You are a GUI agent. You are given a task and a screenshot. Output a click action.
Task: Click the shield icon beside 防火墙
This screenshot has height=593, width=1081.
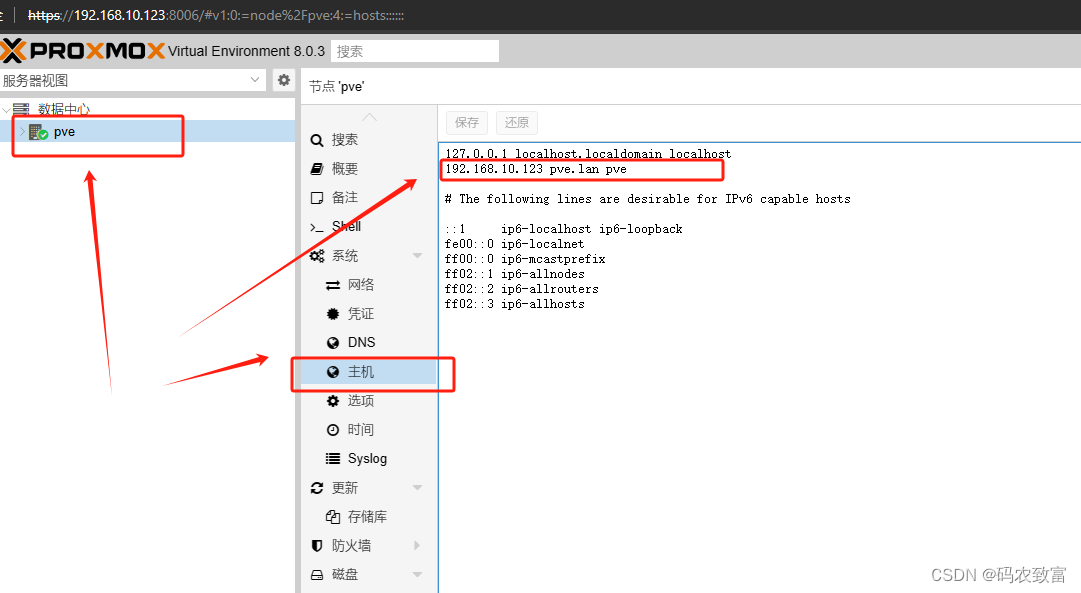[x=316, y=545]
